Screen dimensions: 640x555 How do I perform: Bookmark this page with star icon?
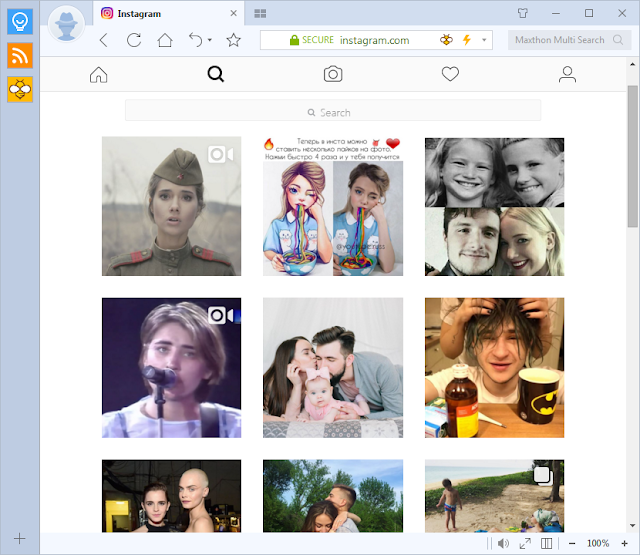(x=233, y=40)
